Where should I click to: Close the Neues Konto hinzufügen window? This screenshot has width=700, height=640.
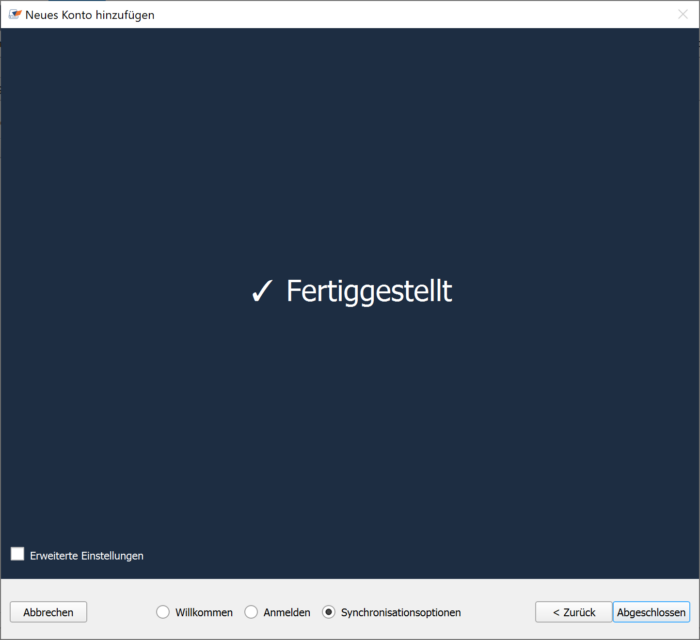click(682, 15)
